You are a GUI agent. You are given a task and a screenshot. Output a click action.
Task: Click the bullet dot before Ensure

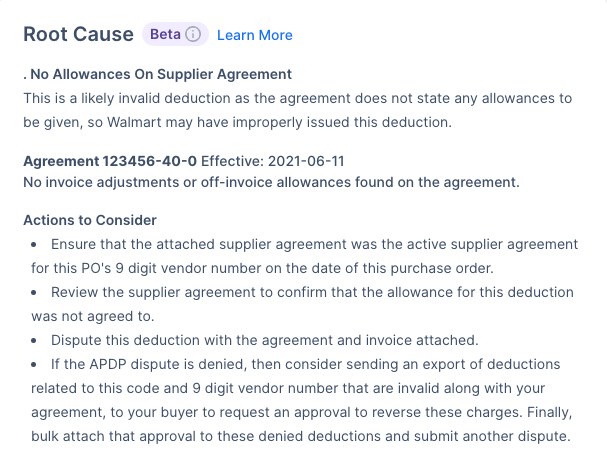point(34,245)
